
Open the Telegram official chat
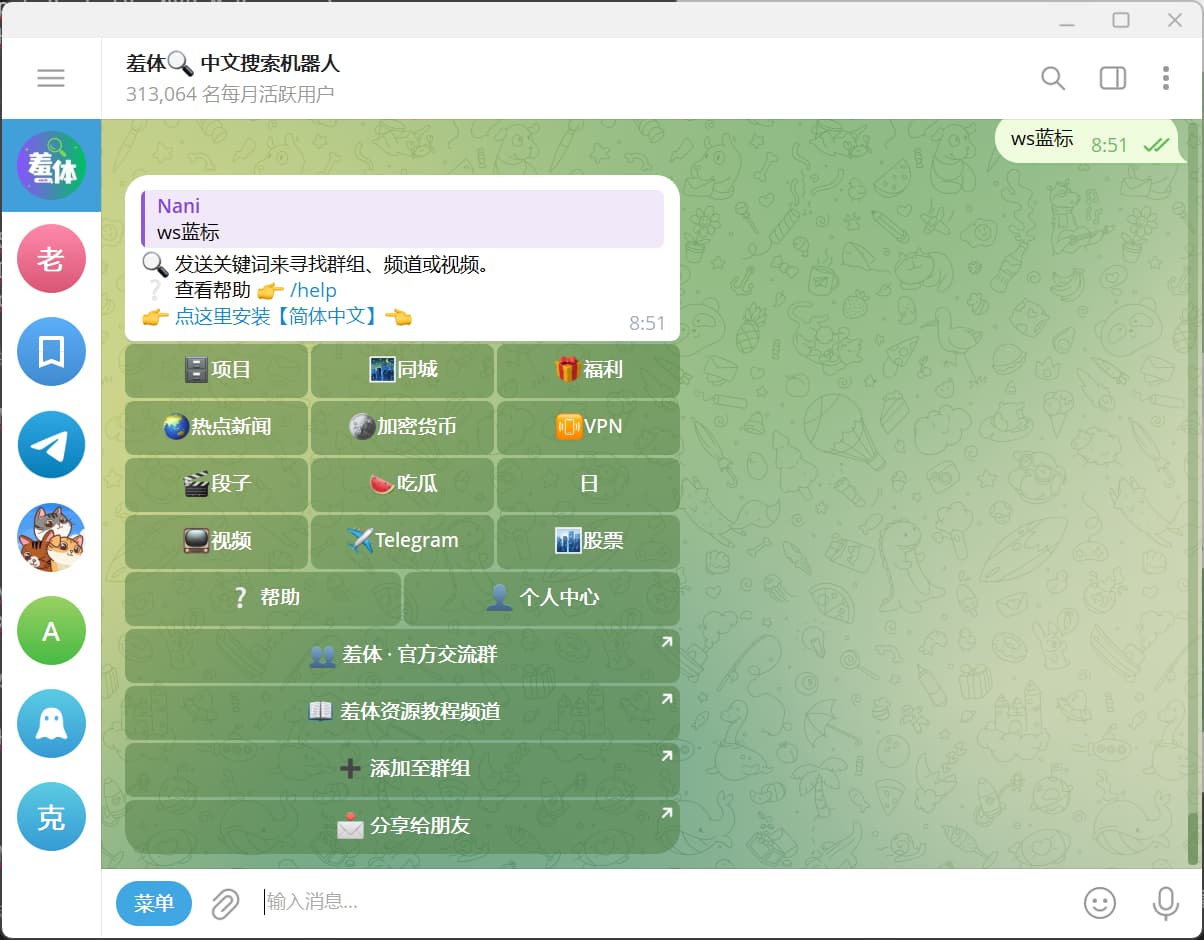click(51, 444)
